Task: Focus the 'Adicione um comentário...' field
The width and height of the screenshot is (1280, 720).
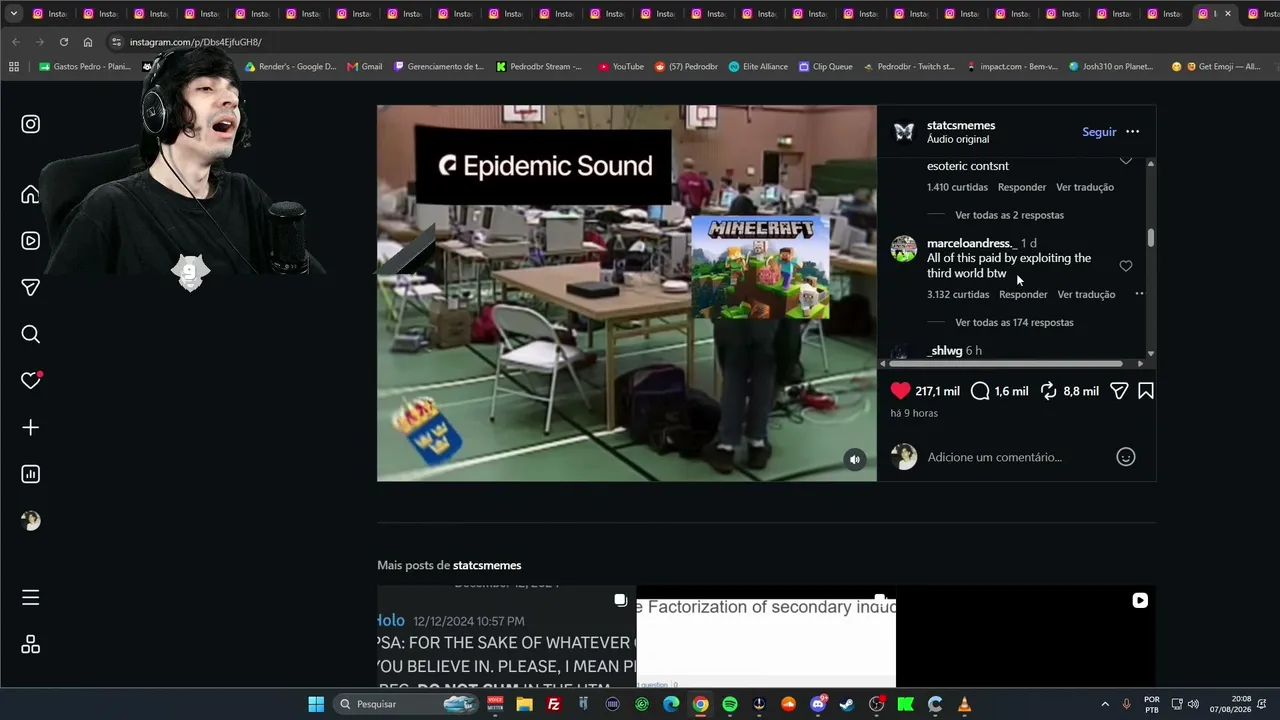Action: (1017, 457)
